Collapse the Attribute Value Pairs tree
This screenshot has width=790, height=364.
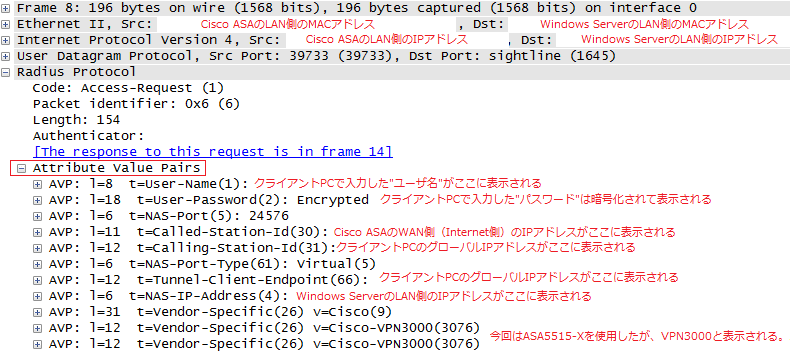click(21, 168)
